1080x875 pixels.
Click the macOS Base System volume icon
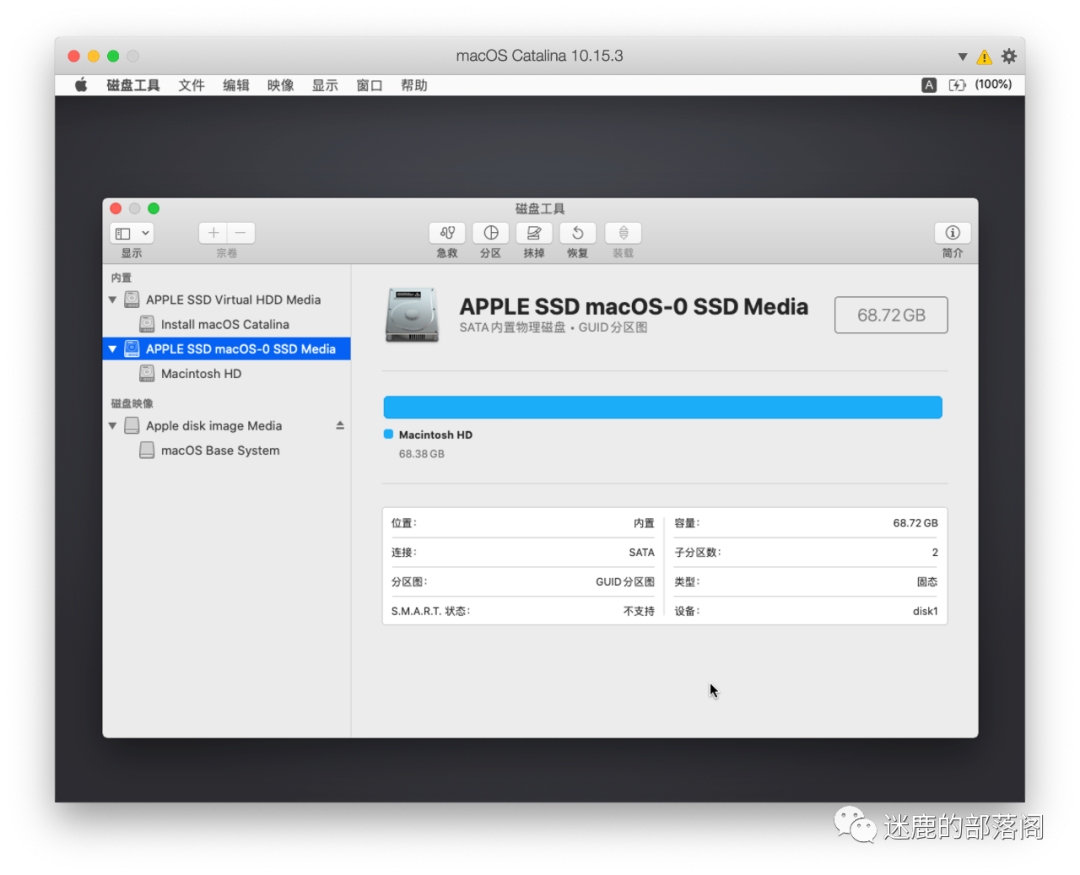pyautogui.click(x=147, y=451)
